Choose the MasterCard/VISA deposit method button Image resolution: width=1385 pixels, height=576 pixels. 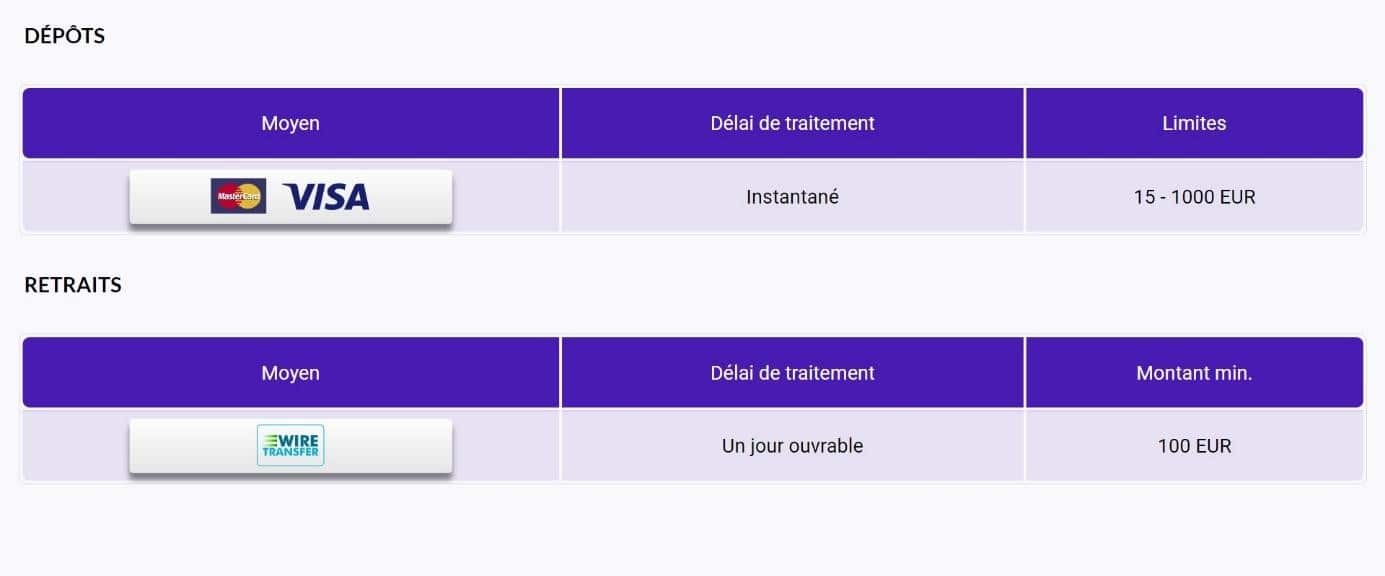[x=290, y=197]
